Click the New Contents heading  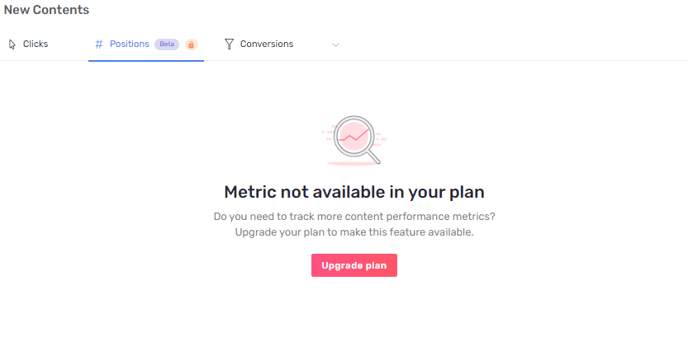tap(47, 10)
